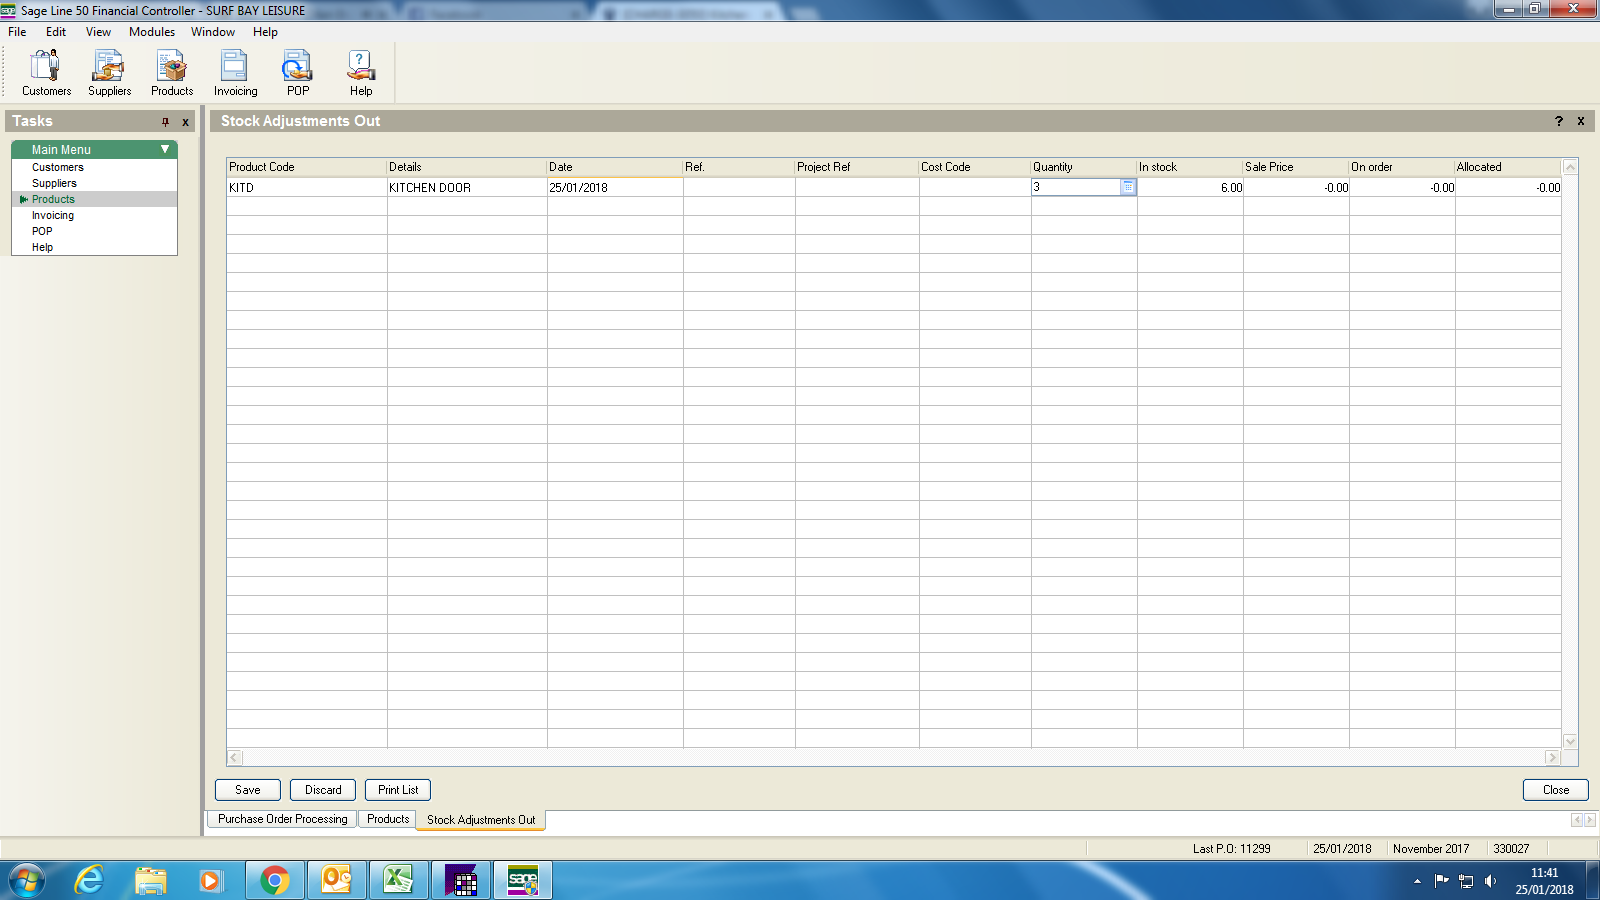Image resolution: width=1600 pixels, height=900 pixels.
Task: Open the Help toolbar icon
Action: (x=360, y=73)
